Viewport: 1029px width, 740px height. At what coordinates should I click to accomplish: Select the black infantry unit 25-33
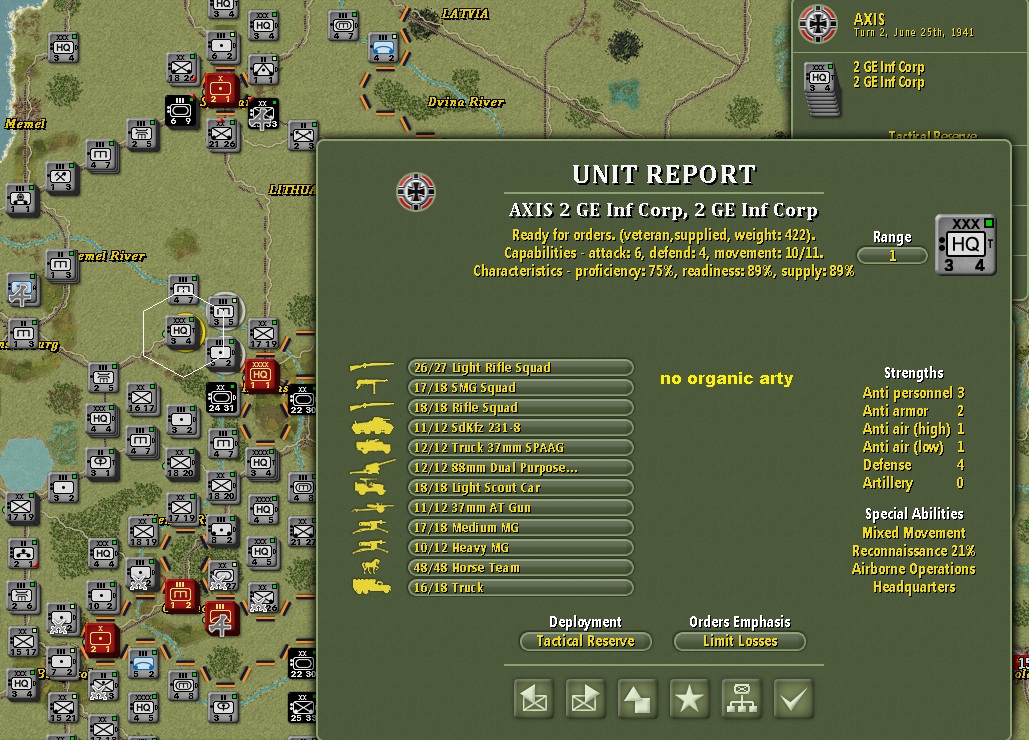coord(303,708)
